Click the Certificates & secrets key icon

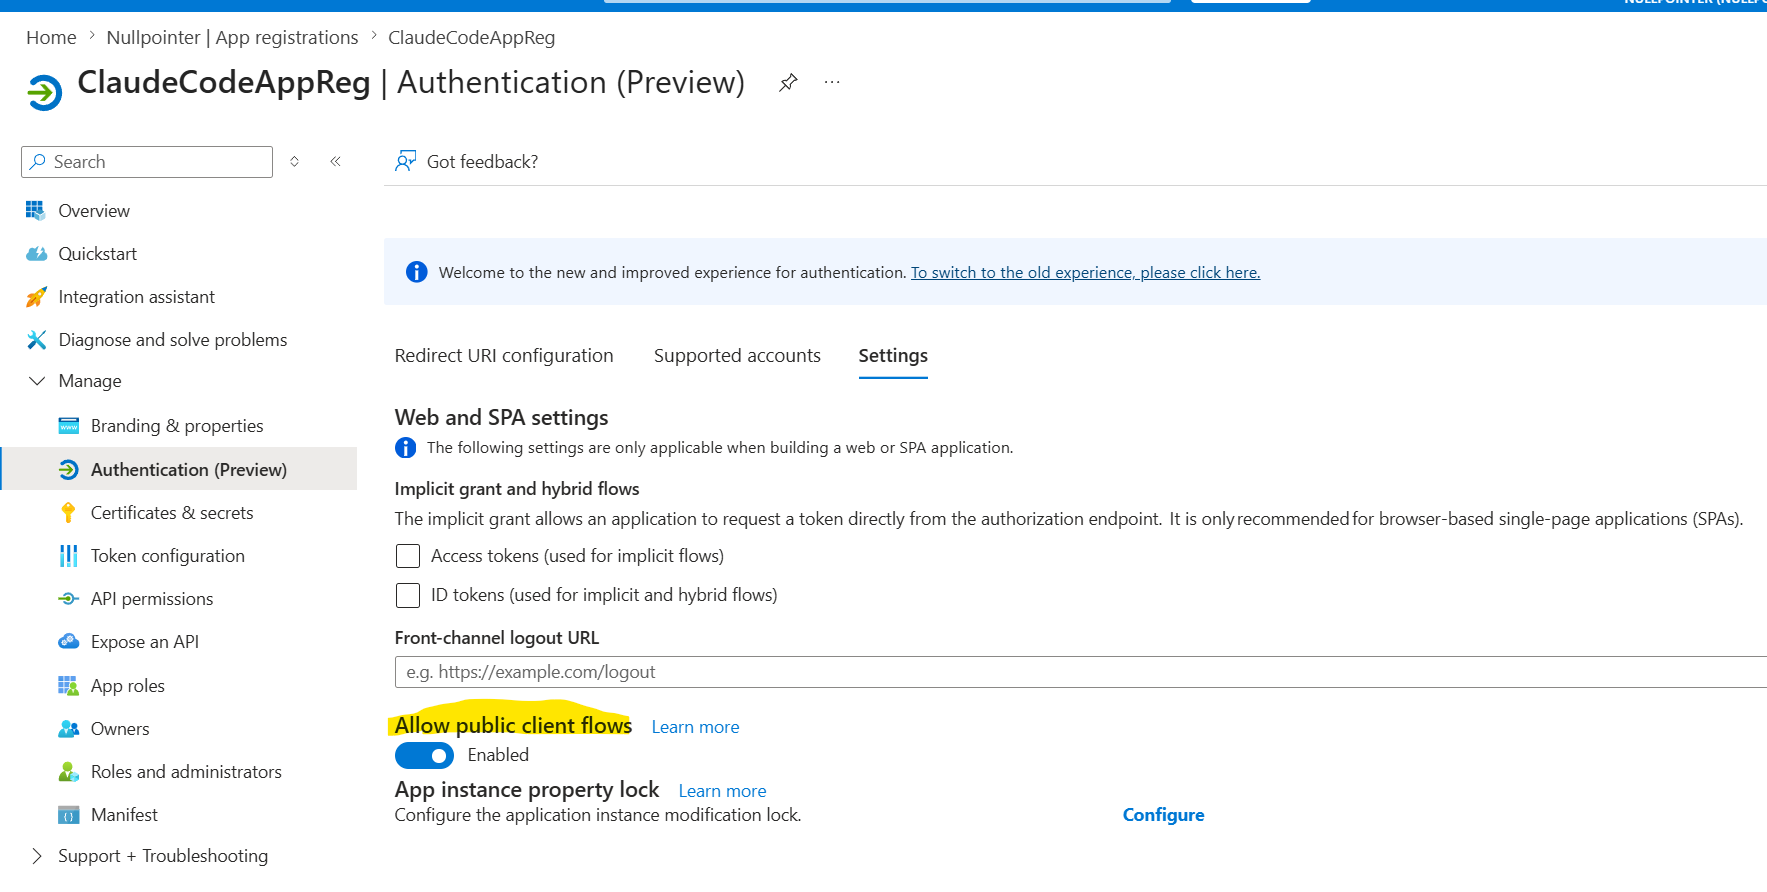68,512
